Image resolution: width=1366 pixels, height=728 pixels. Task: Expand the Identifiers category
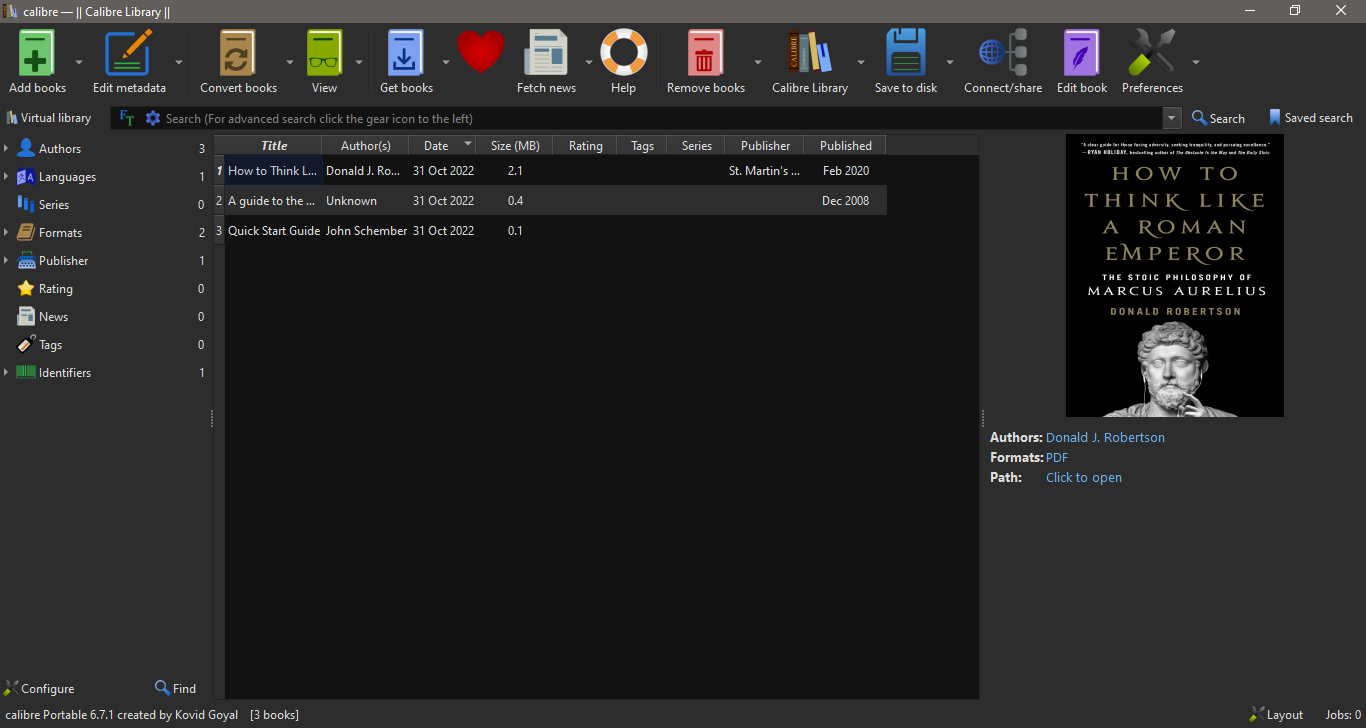[x=6, y=372]
